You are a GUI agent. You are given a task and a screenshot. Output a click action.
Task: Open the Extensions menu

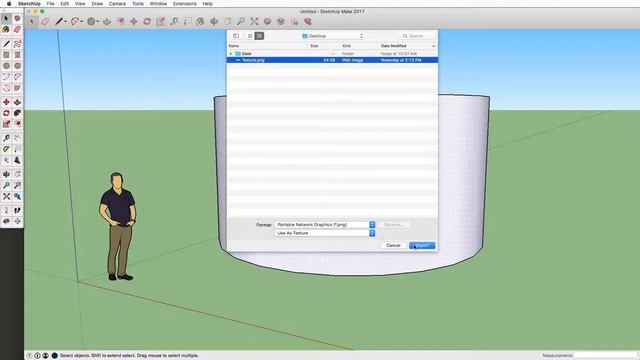[x=184, y=4]
